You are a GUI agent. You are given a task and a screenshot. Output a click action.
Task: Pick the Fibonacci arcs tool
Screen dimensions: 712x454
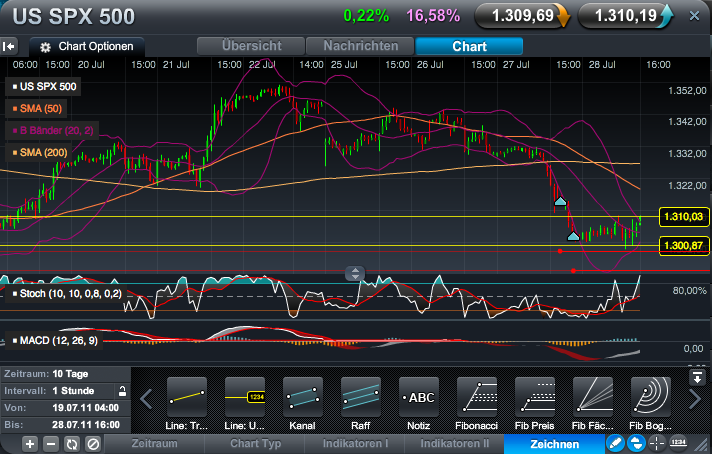point(651,397)
